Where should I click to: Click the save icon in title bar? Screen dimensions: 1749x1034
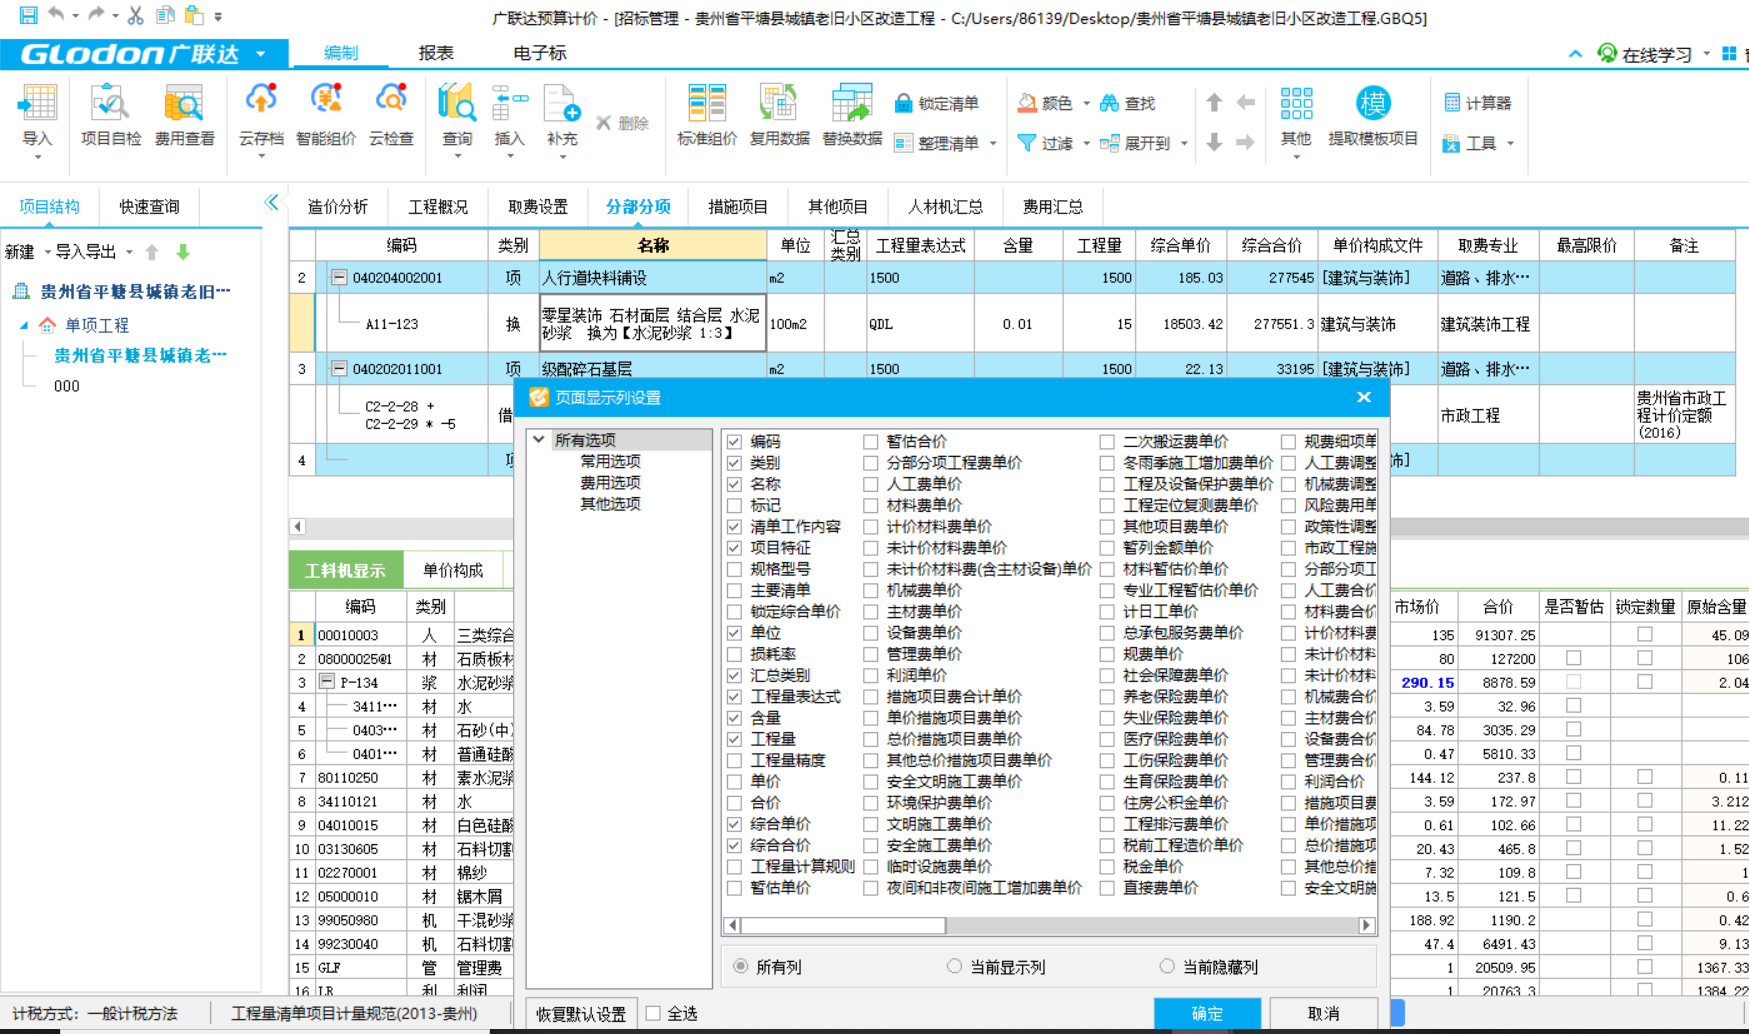[x=28, y=15]
